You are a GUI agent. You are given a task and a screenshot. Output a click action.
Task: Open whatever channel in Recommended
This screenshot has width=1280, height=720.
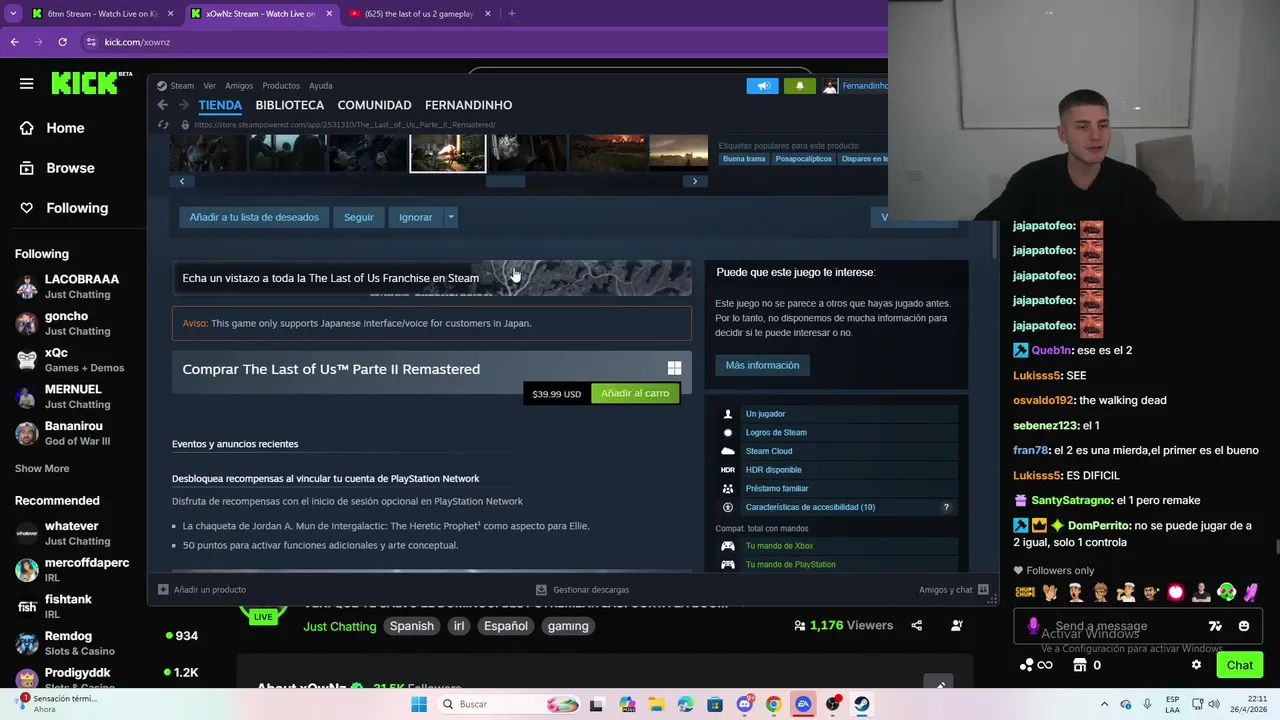[x=73, y=533]
